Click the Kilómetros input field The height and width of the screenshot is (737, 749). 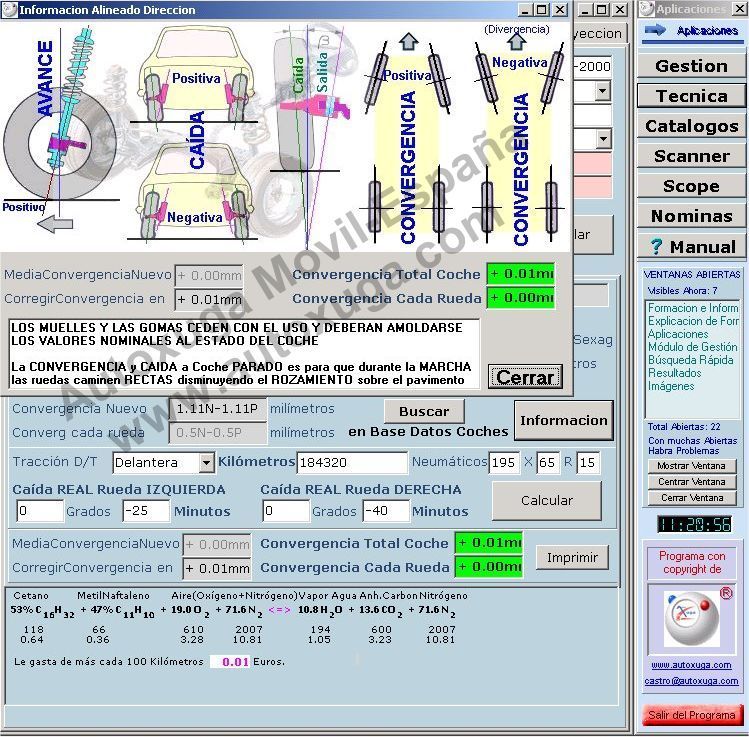click(352, 462)
